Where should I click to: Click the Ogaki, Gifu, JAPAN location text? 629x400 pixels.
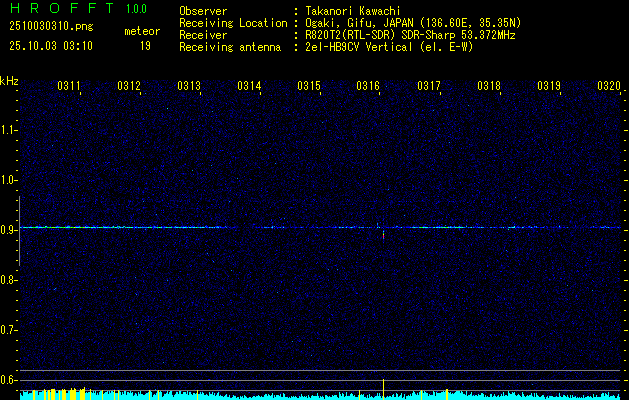point(413,23)
